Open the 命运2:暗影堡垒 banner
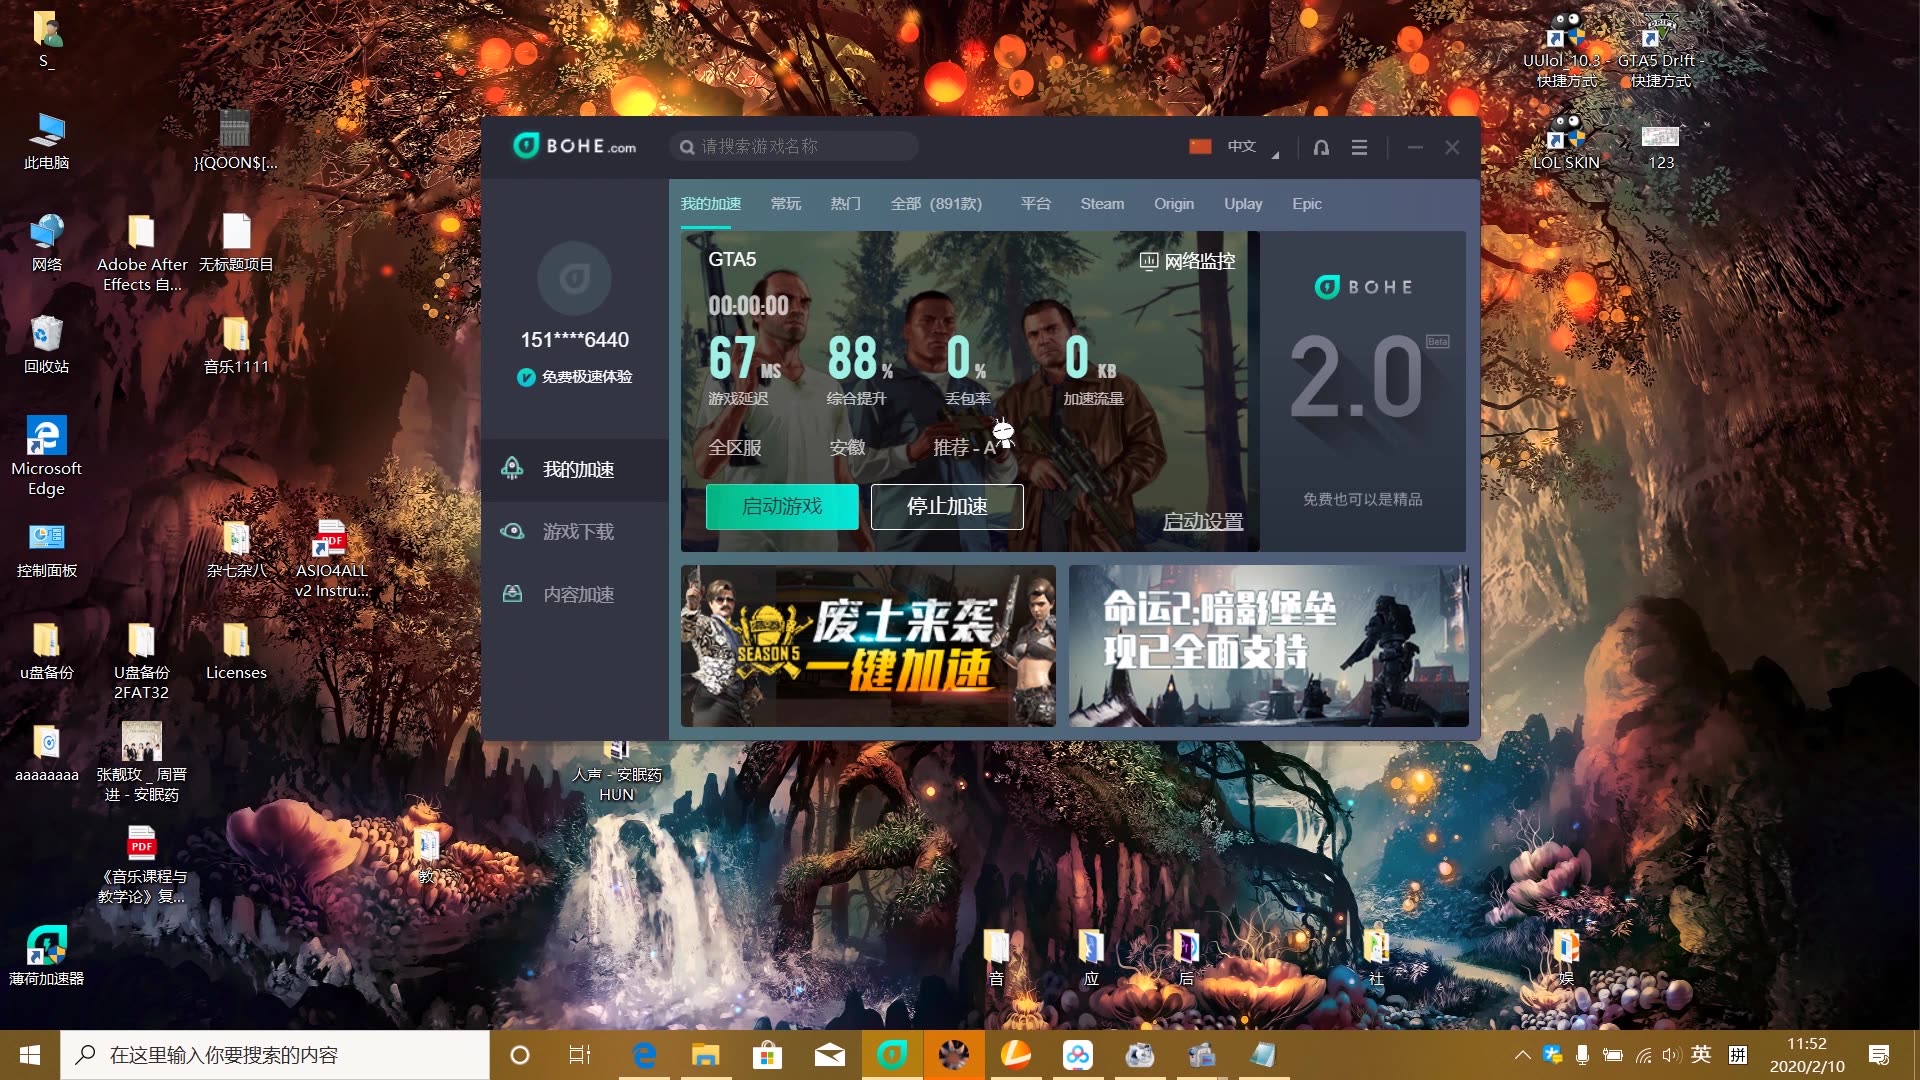The image size is (1920, 1080). (1269, 645)
